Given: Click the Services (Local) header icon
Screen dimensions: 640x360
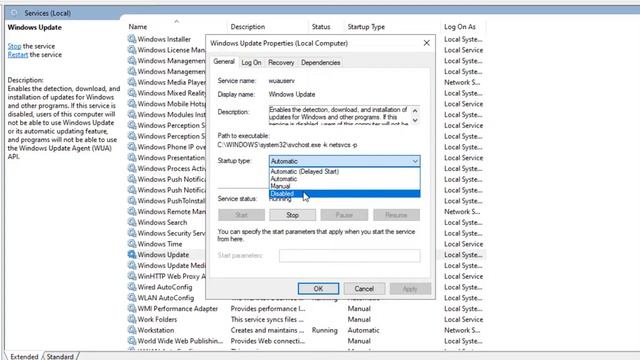Looking at the screenshot, I should [x=14, y=13].
